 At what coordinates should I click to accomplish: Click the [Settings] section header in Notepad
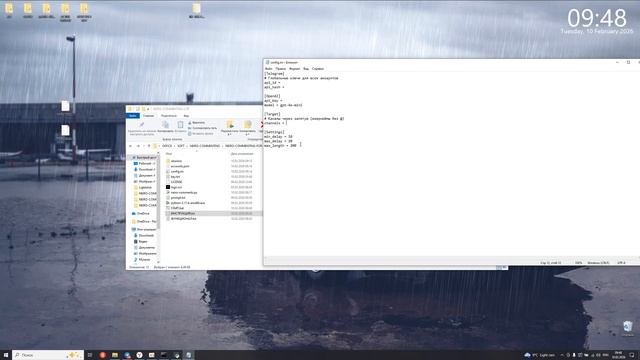click(x=274, y=132)
